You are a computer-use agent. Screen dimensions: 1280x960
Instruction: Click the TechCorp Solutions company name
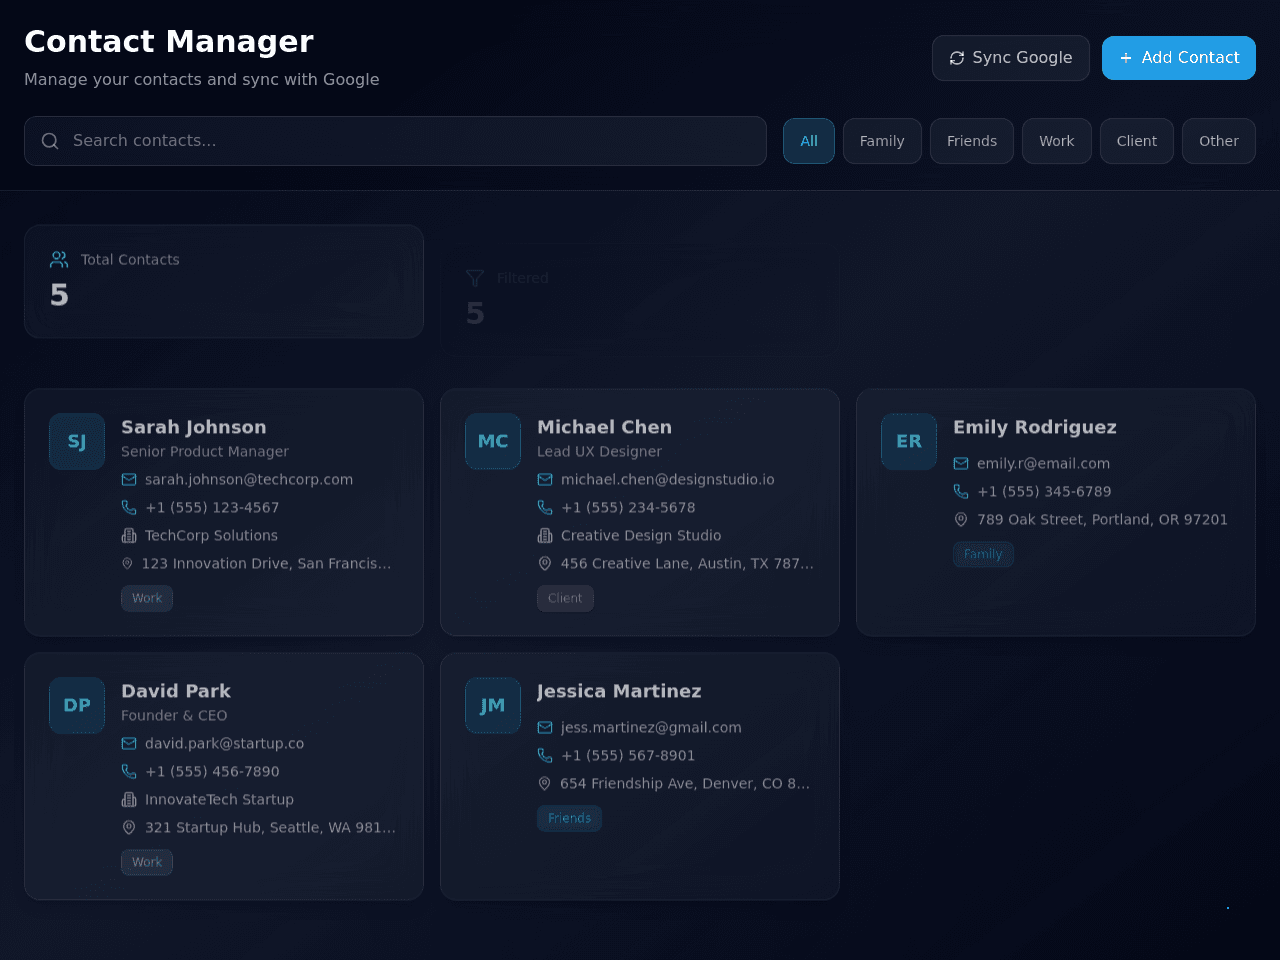[211, 536]
